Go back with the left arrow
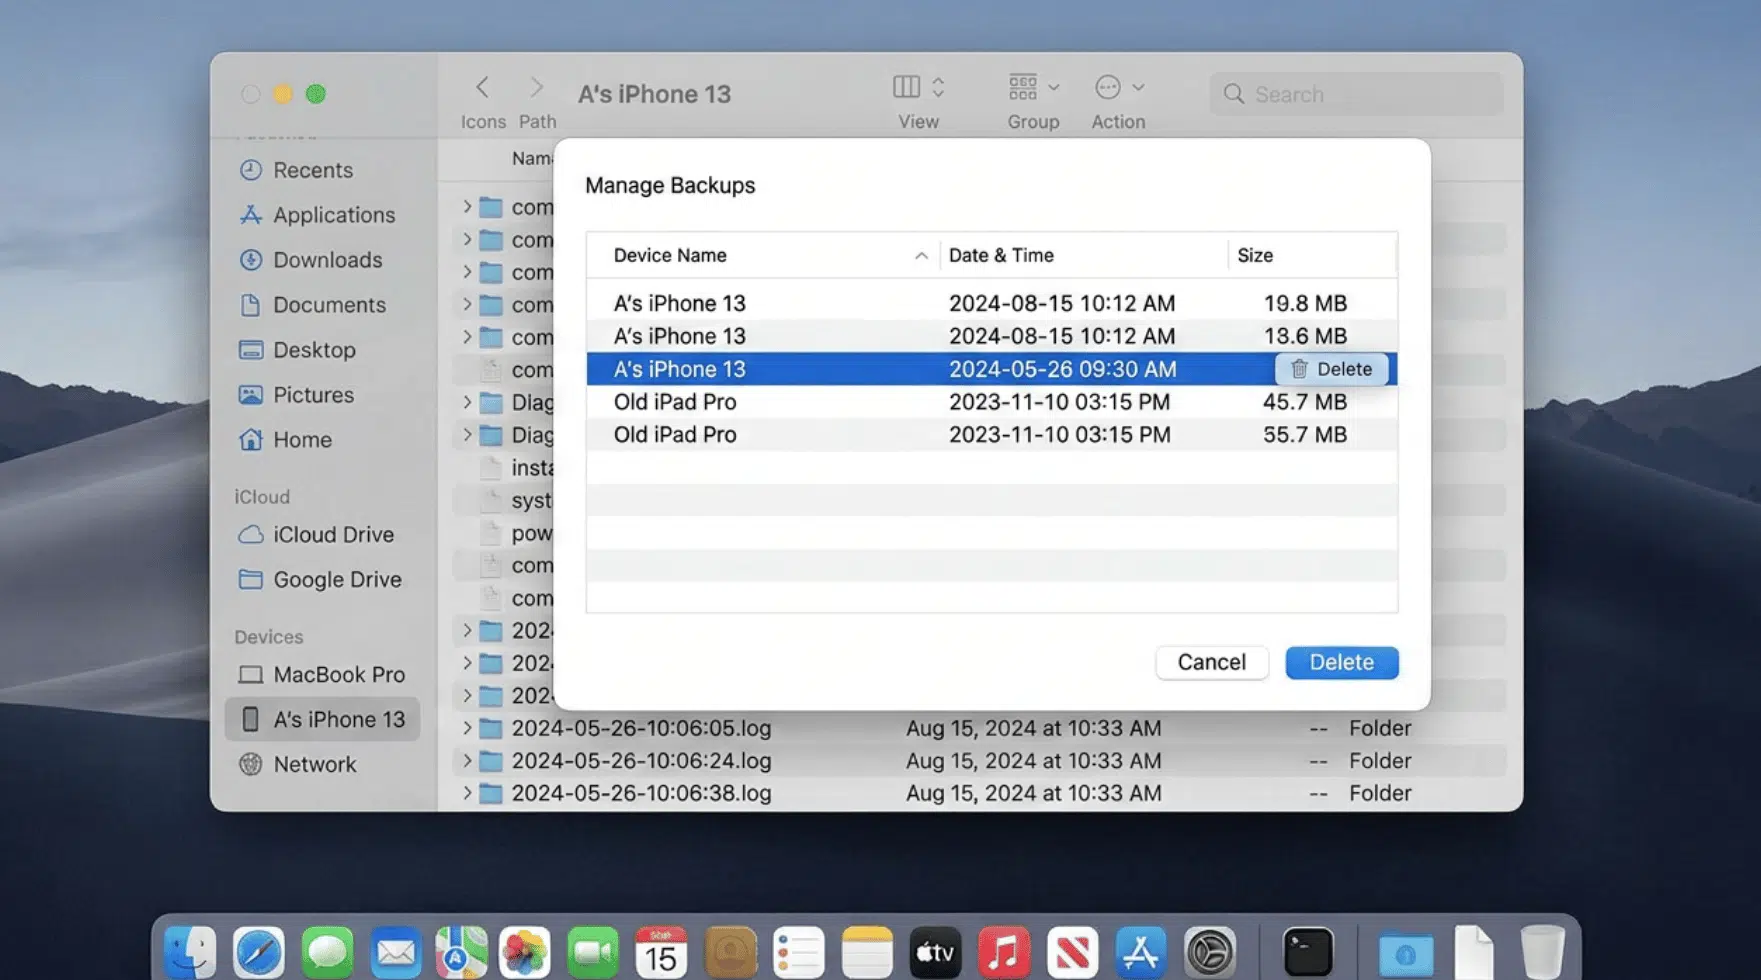Screen dimensions: 1761x980 click(482, 87)
